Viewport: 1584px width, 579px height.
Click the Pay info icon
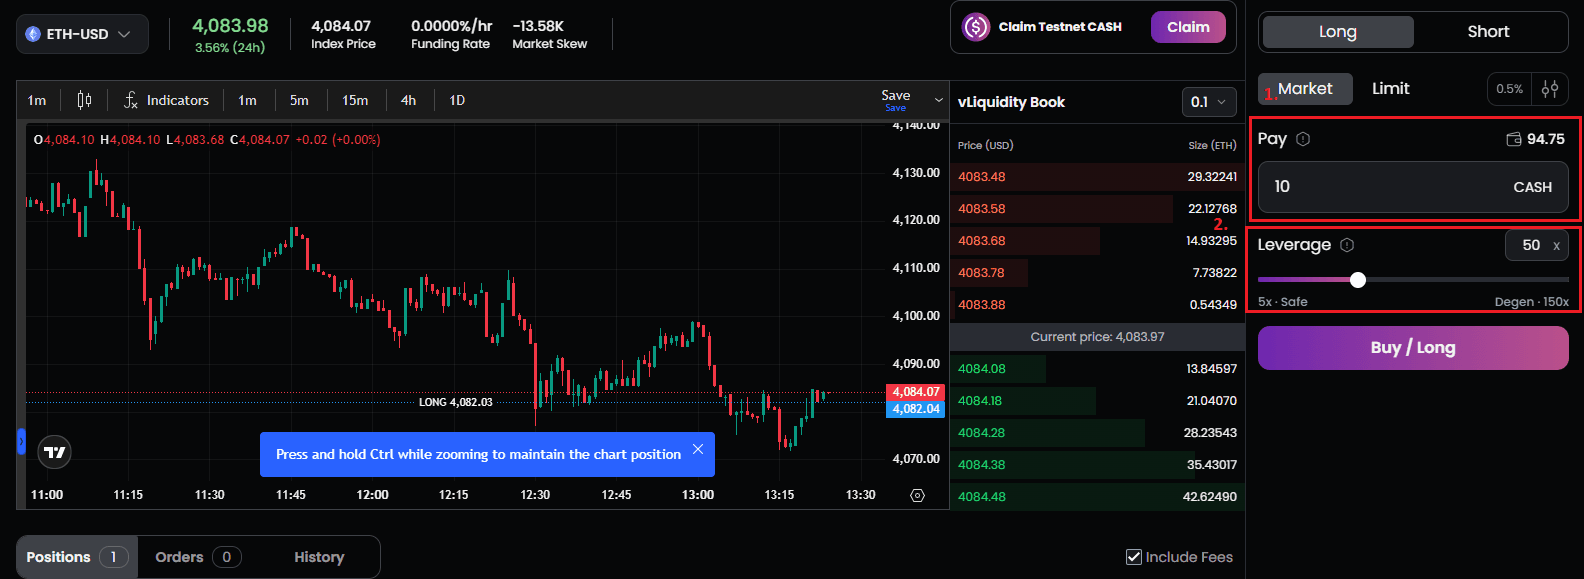point(1303,139)
